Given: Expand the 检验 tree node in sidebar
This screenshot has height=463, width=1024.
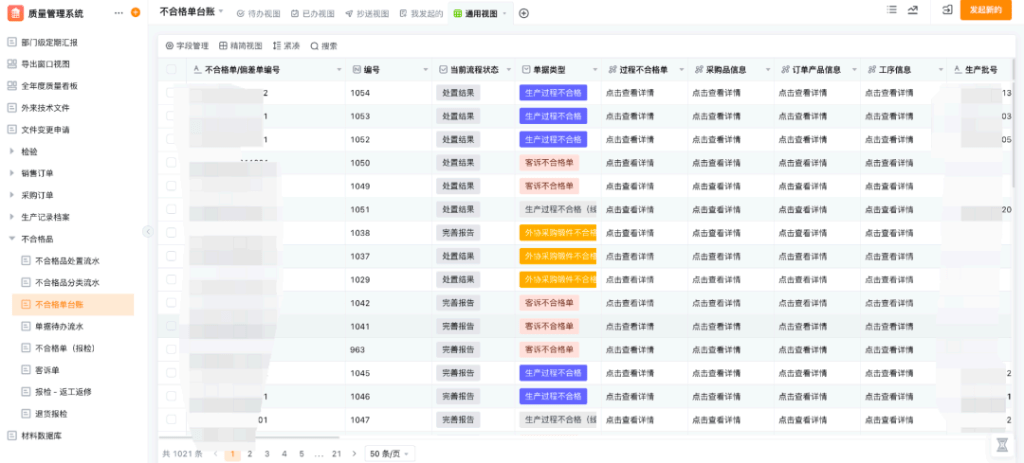Looking at the screenshot, I should 12,152.
